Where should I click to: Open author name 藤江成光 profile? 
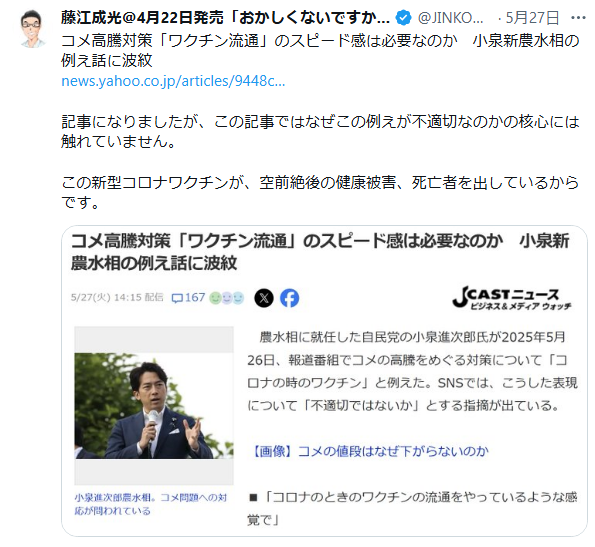[225, 18]
